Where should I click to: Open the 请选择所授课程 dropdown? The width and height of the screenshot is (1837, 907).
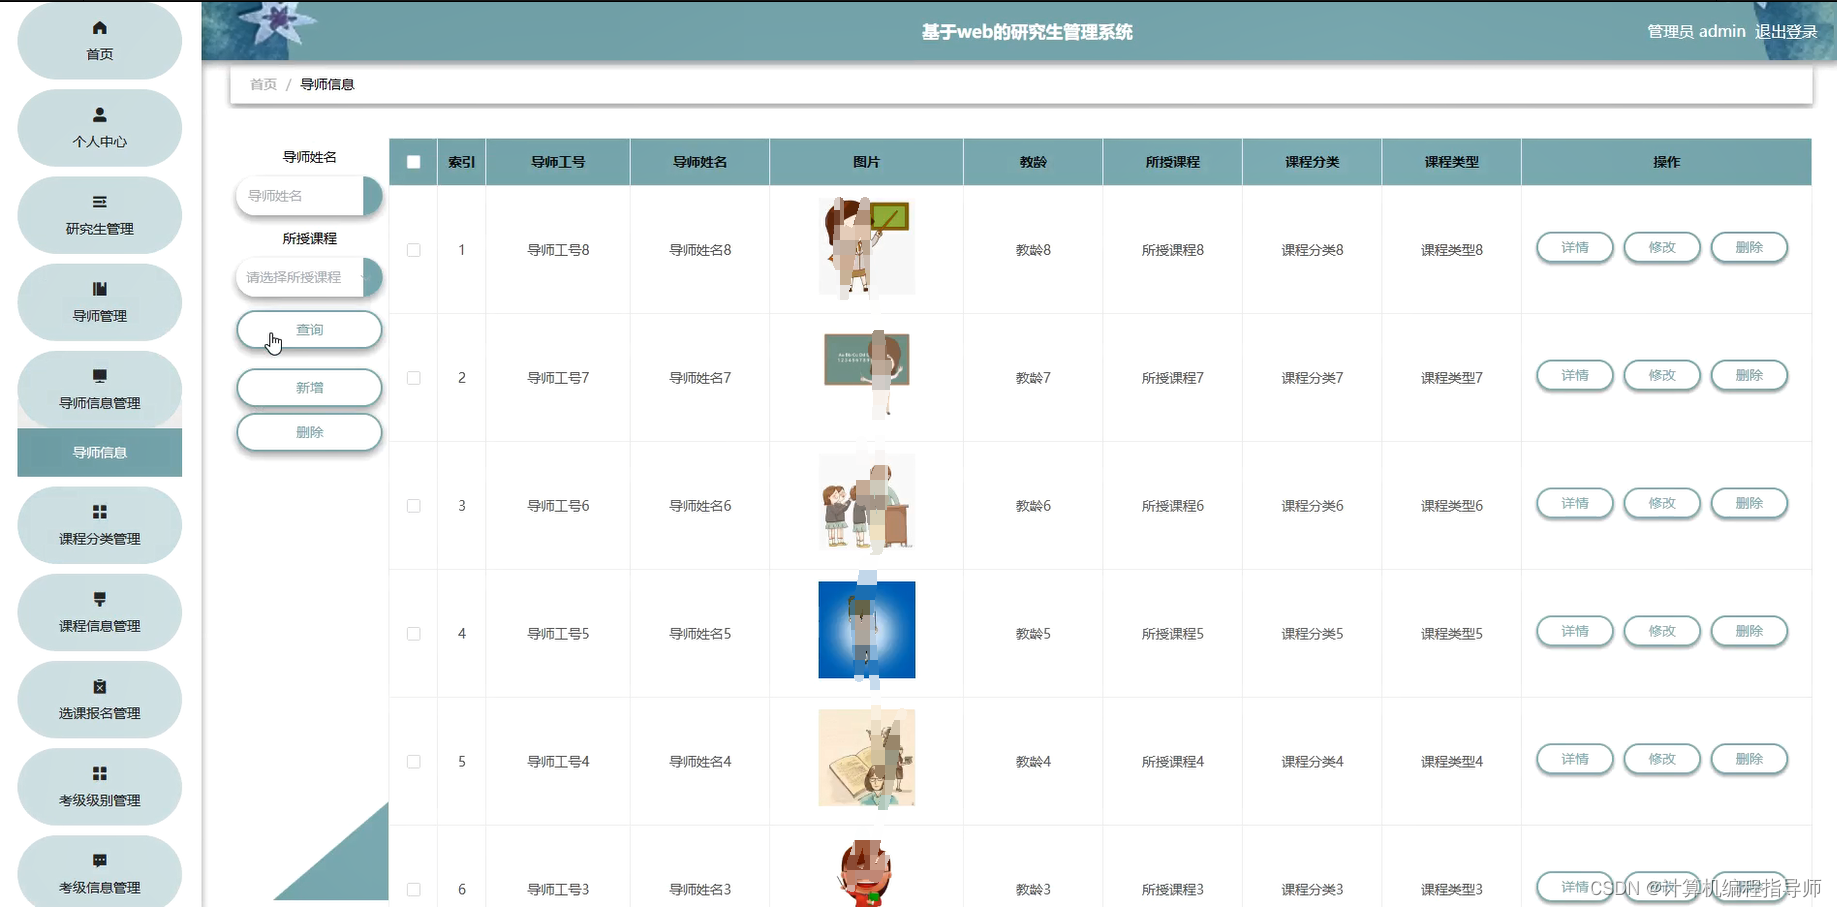(x=309, y=277)
